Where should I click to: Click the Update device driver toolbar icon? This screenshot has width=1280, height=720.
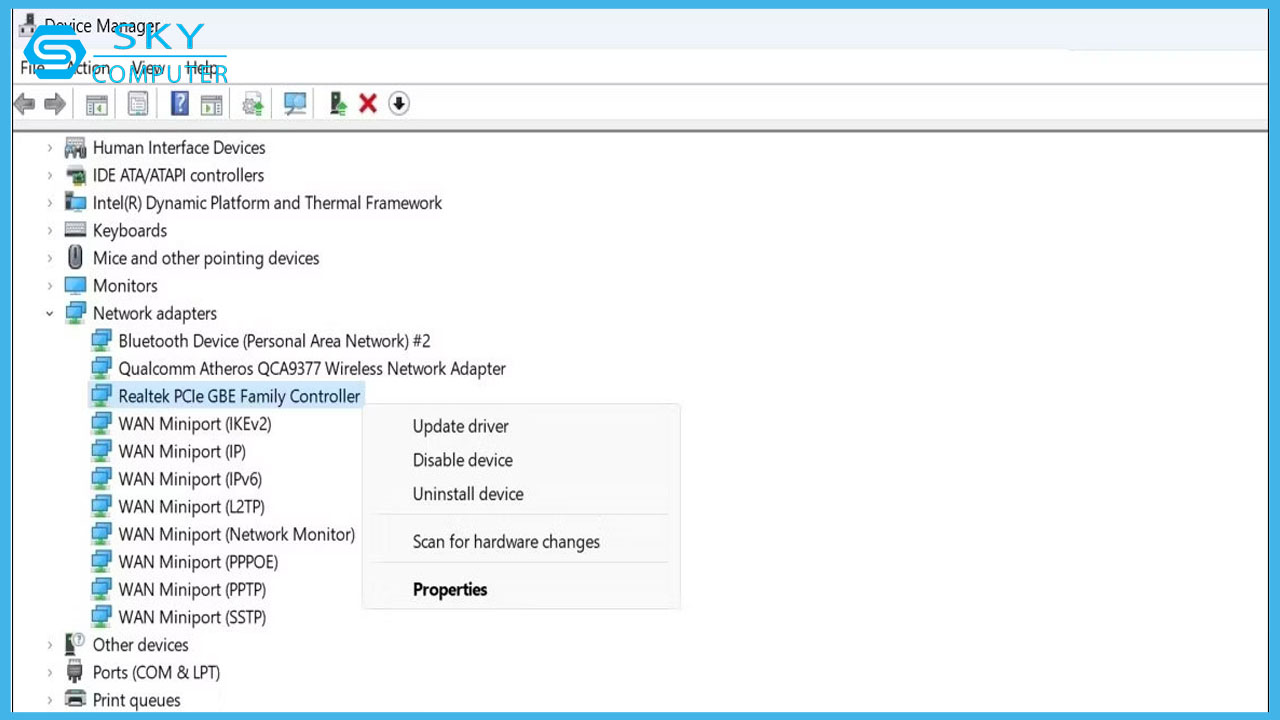[x=338, y=103]
